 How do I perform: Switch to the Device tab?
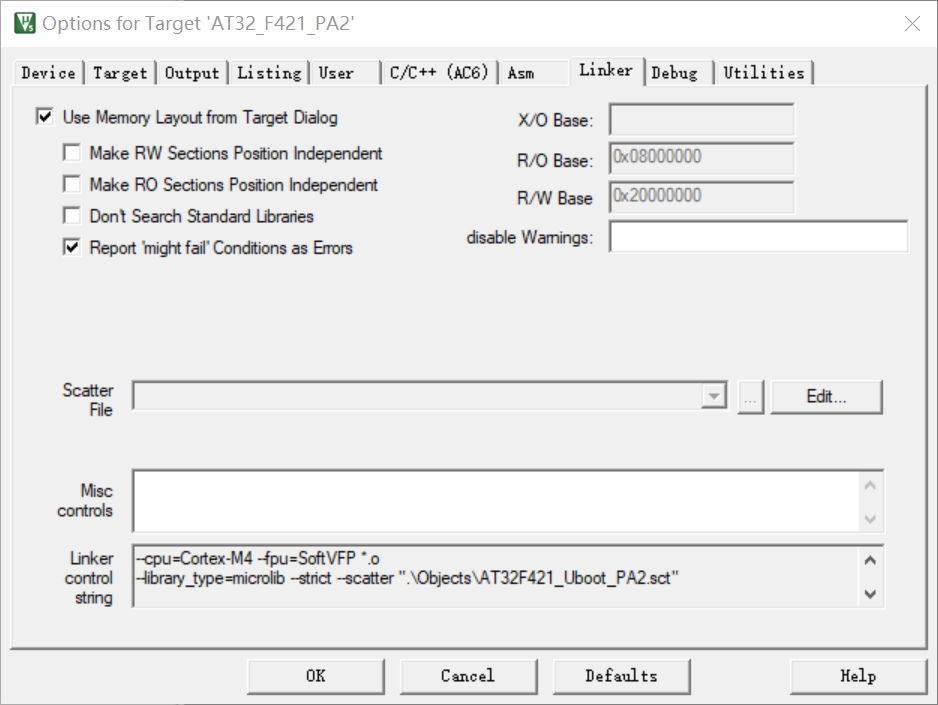(x=48, y=73)
